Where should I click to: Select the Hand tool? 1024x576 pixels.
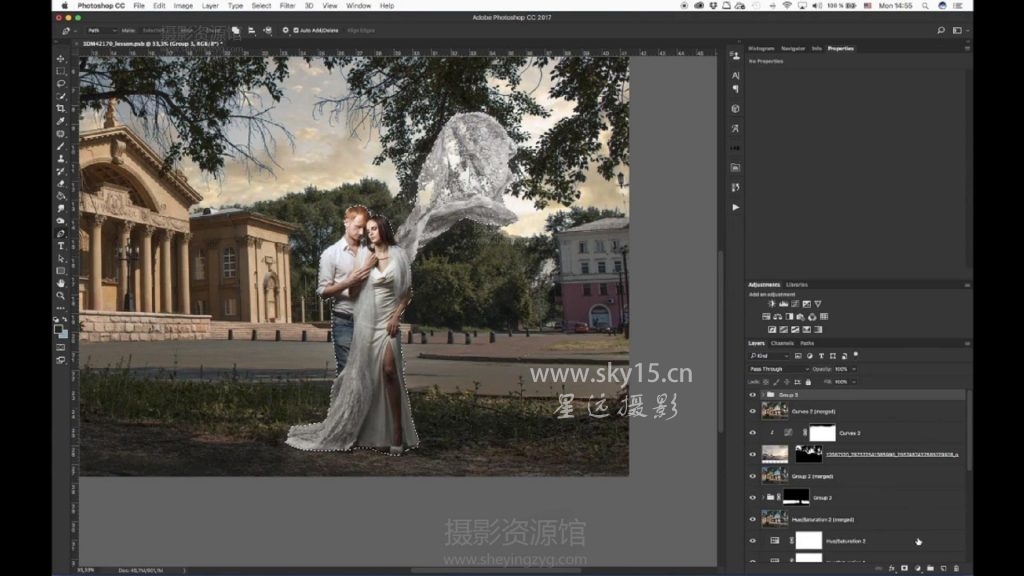coord(61,283)
